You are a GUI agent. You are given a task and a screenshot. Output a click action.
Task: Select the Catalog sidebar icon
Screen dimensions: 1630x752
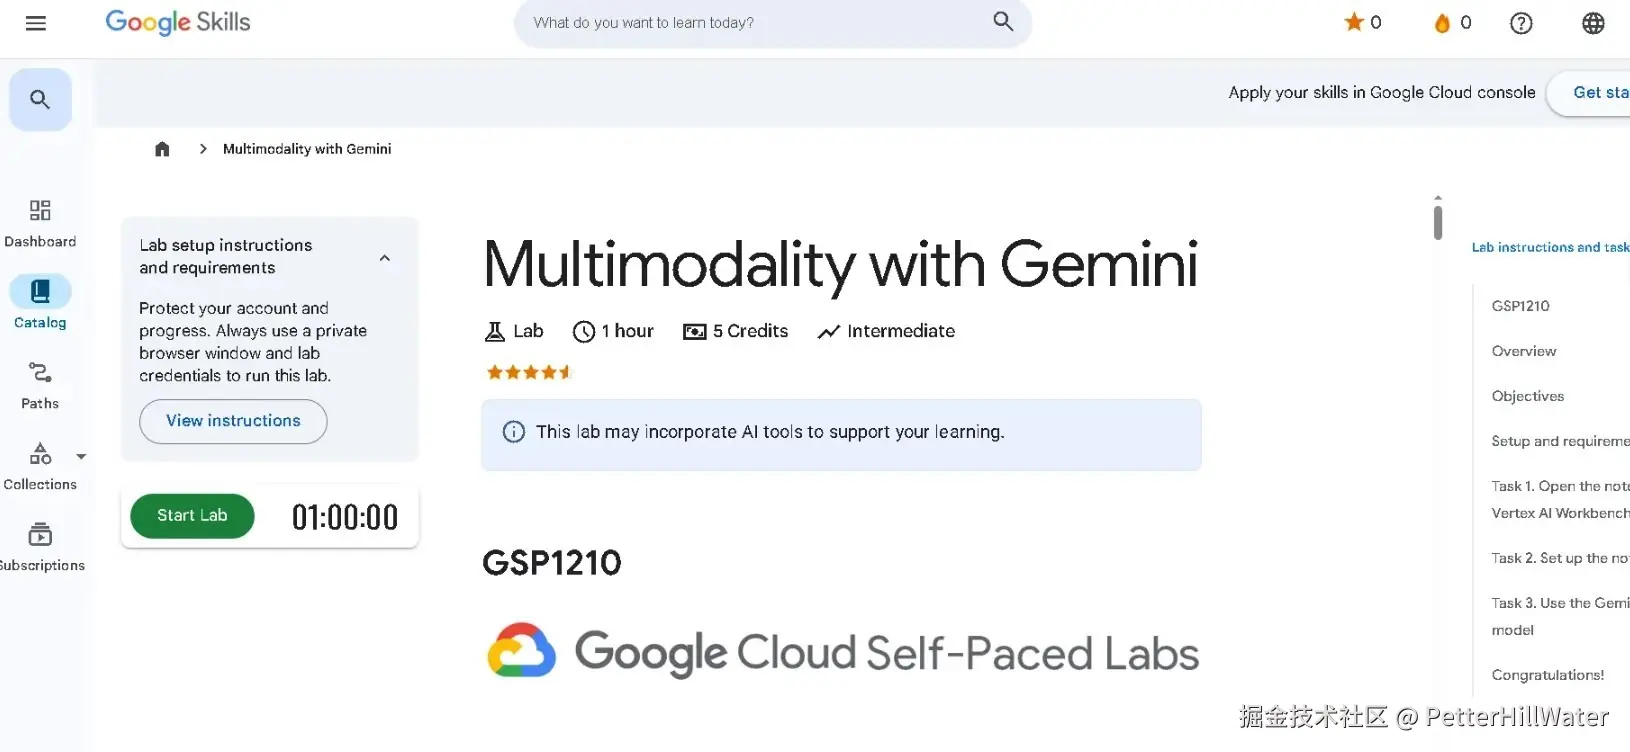pyautogui.click(x=40, y=290)
